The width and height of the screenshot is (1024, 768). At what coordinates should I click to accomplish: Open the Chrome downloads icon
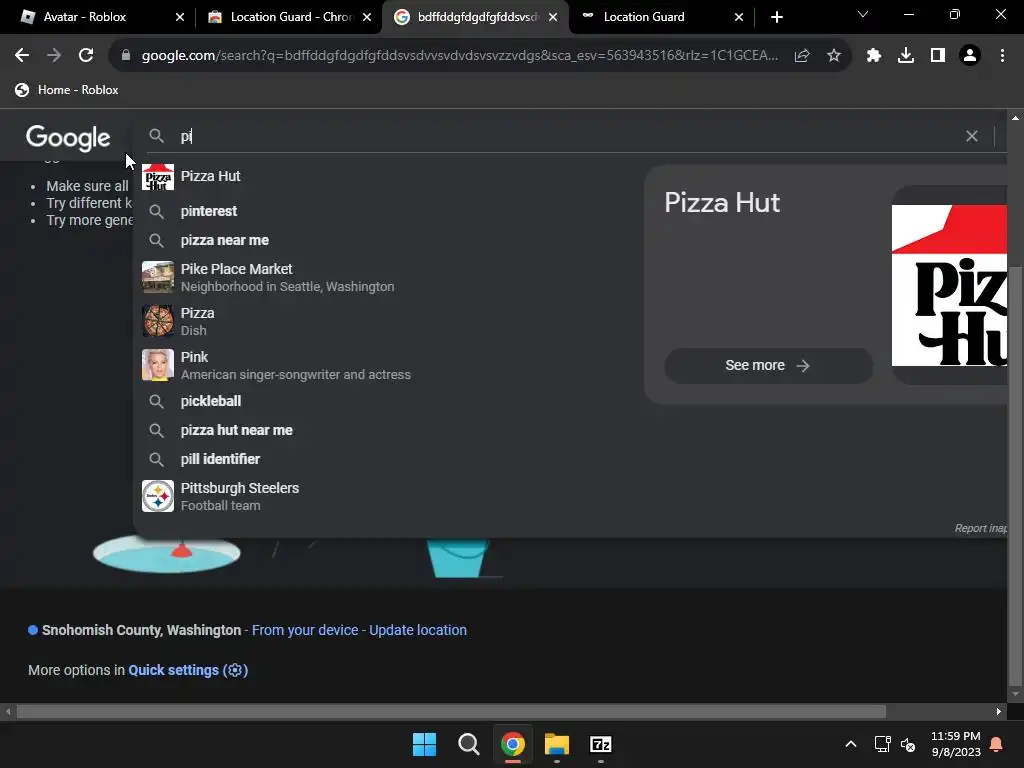[x=906, y=56]
